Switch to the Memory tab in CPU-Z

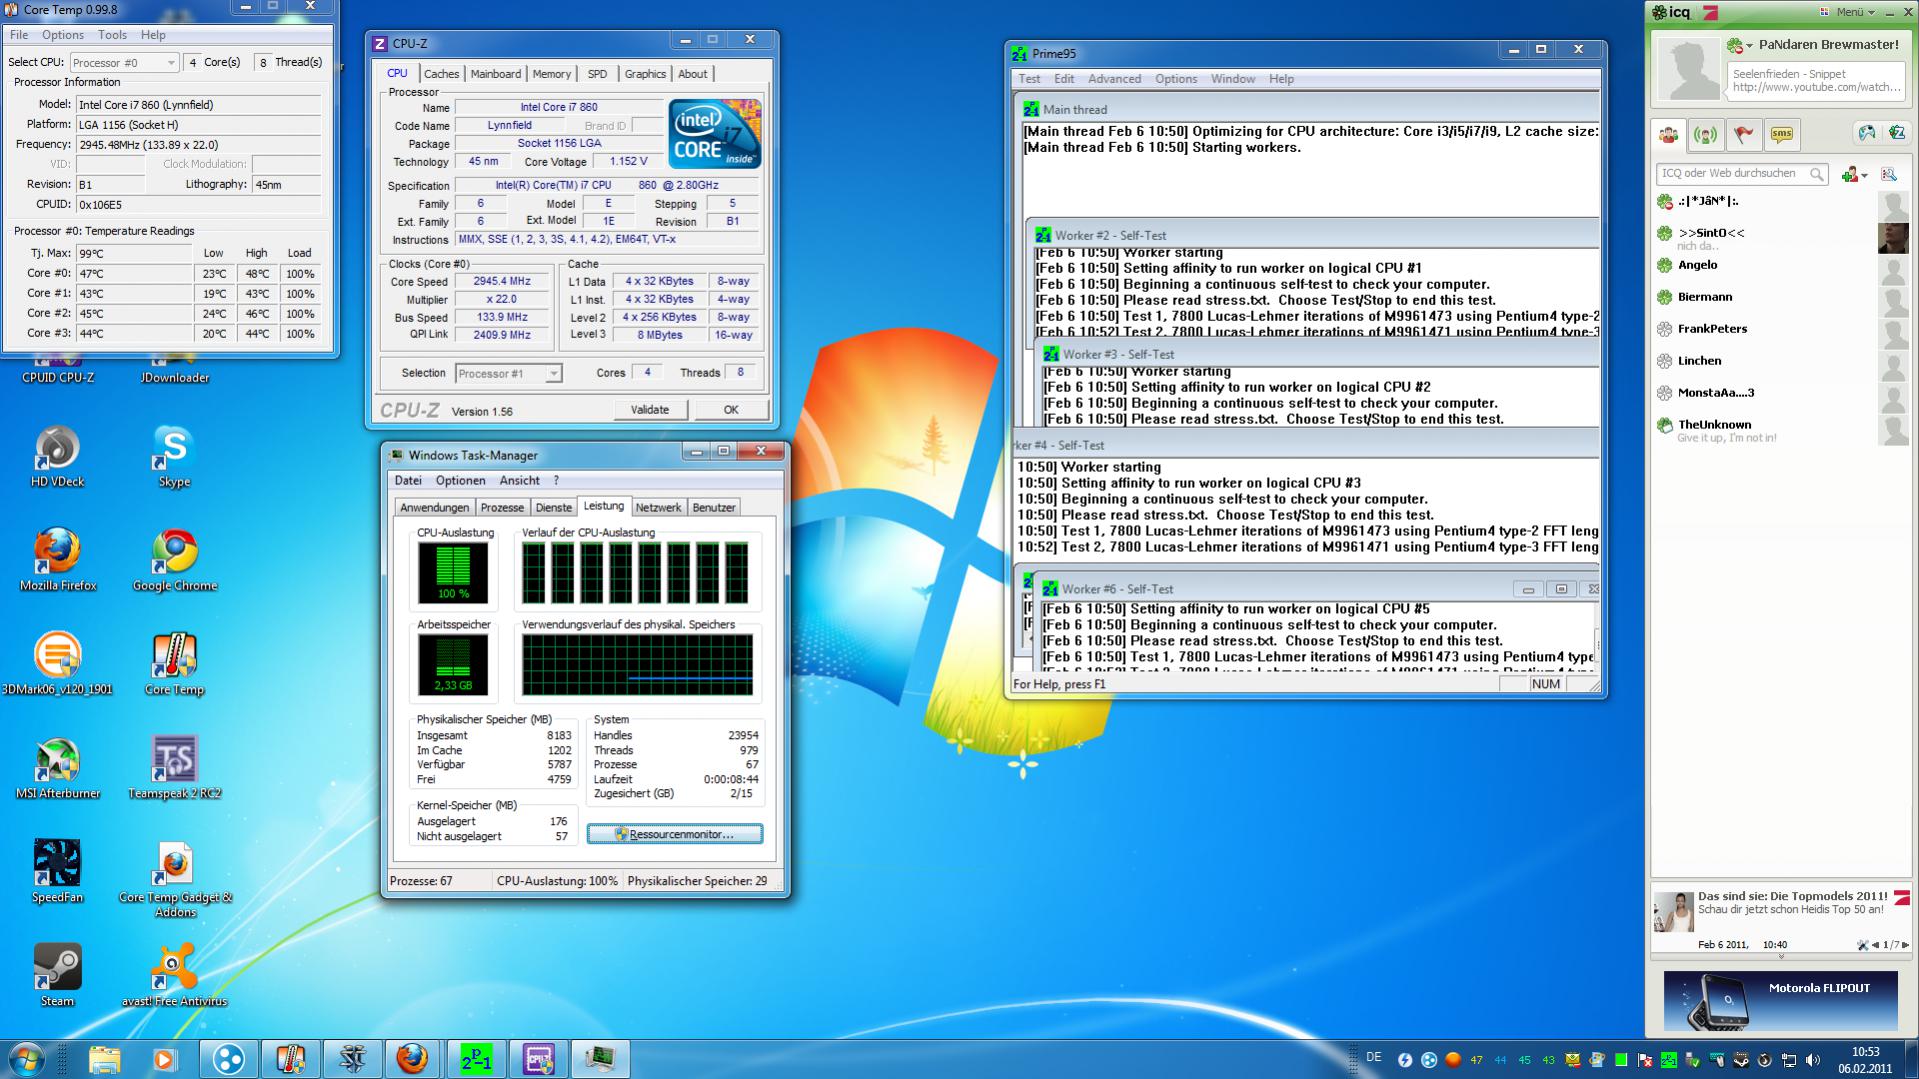(x=551, y=74)
